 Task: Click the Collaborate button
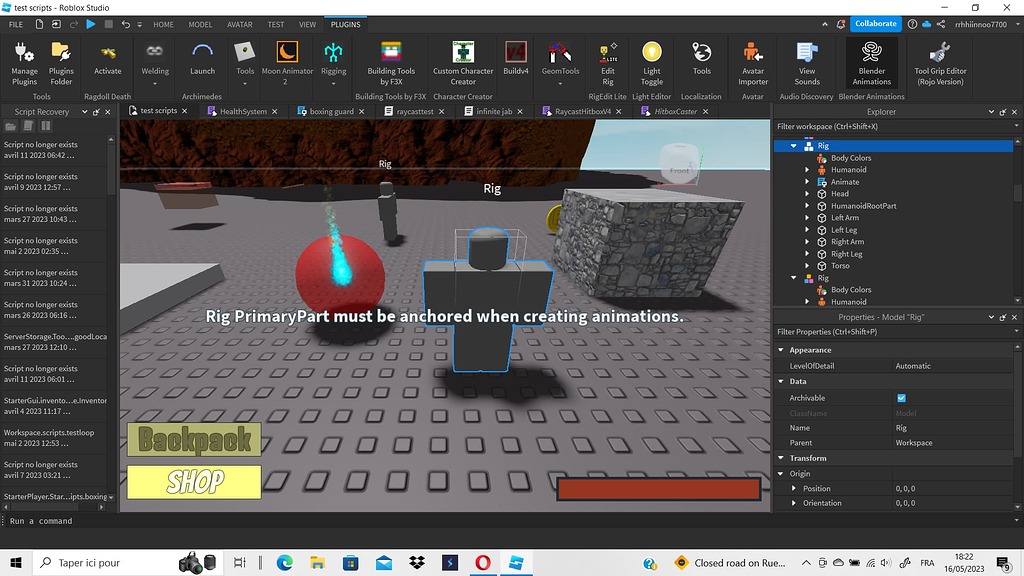pyautogui.click(x=874, y=23)
